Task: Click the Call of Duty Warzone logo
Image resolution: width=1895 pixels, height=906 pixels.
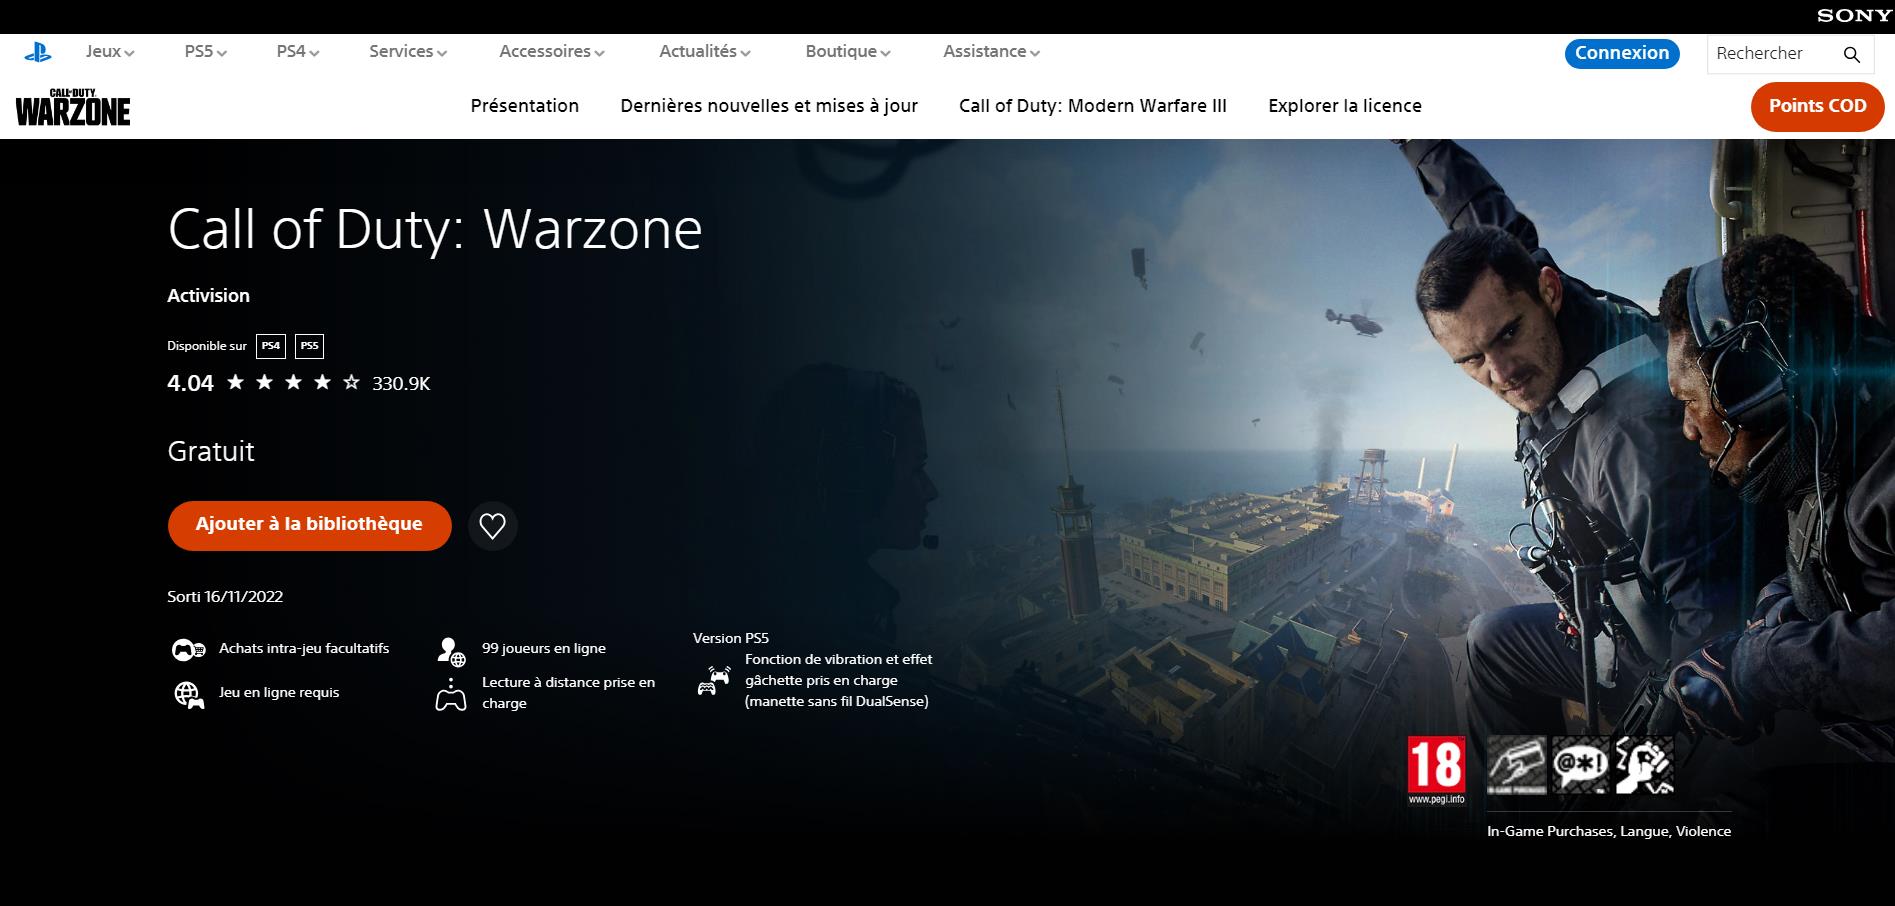Action: [72, 107]
